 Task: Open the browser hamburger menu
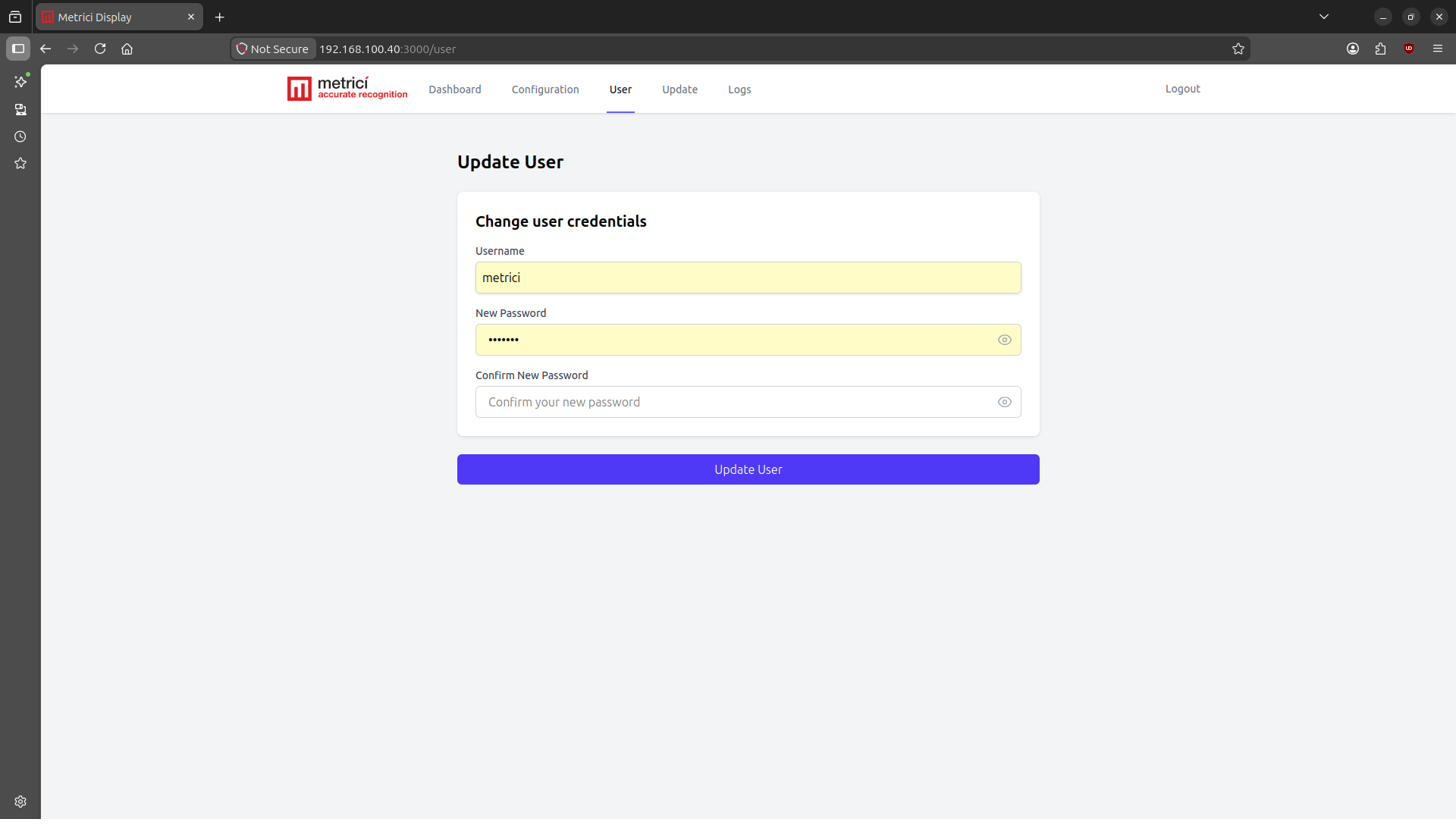point(1437,49)
